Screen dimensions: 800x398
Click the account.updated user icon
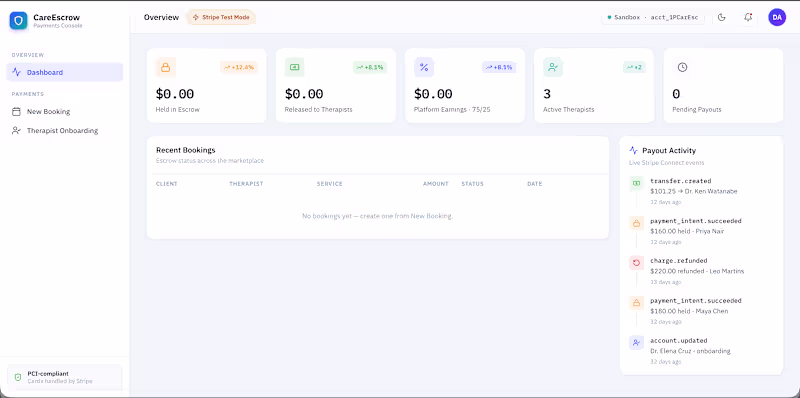point(636,343)
